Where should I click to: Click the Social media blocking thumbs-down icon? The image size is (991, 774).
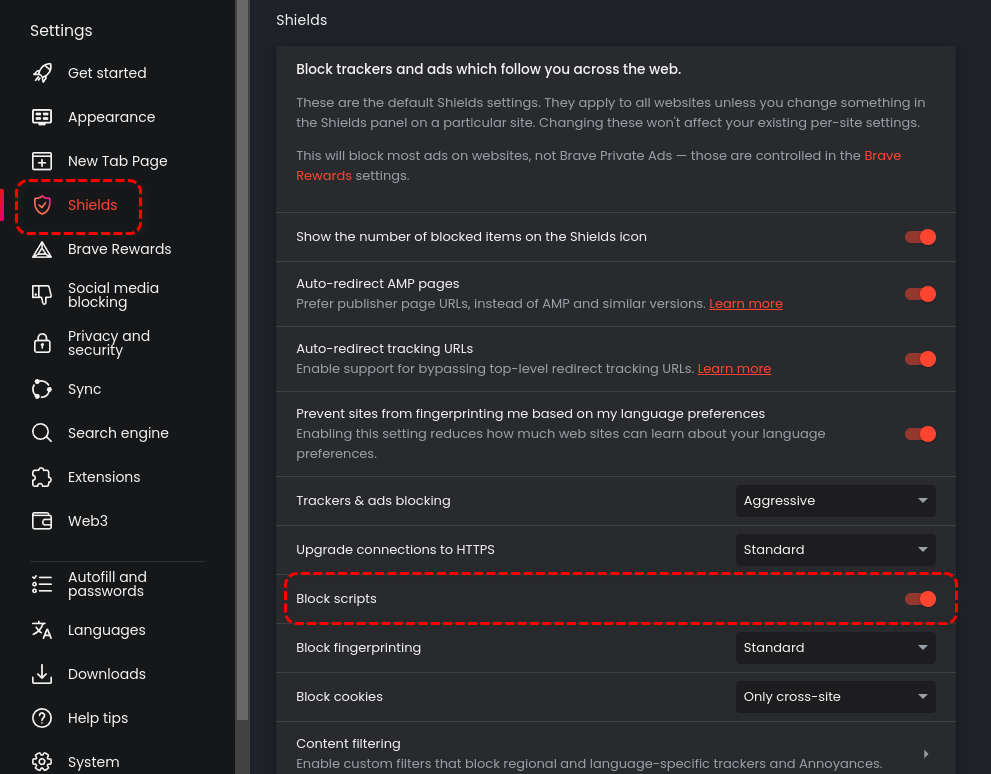coord(42,294)
